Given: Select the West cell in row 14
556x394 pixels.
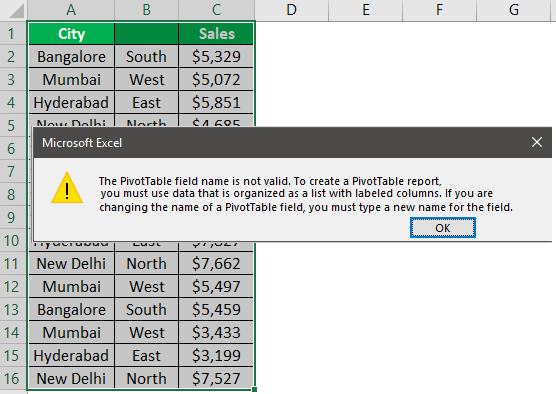Looking at the screenshot, I should [146, 333].
